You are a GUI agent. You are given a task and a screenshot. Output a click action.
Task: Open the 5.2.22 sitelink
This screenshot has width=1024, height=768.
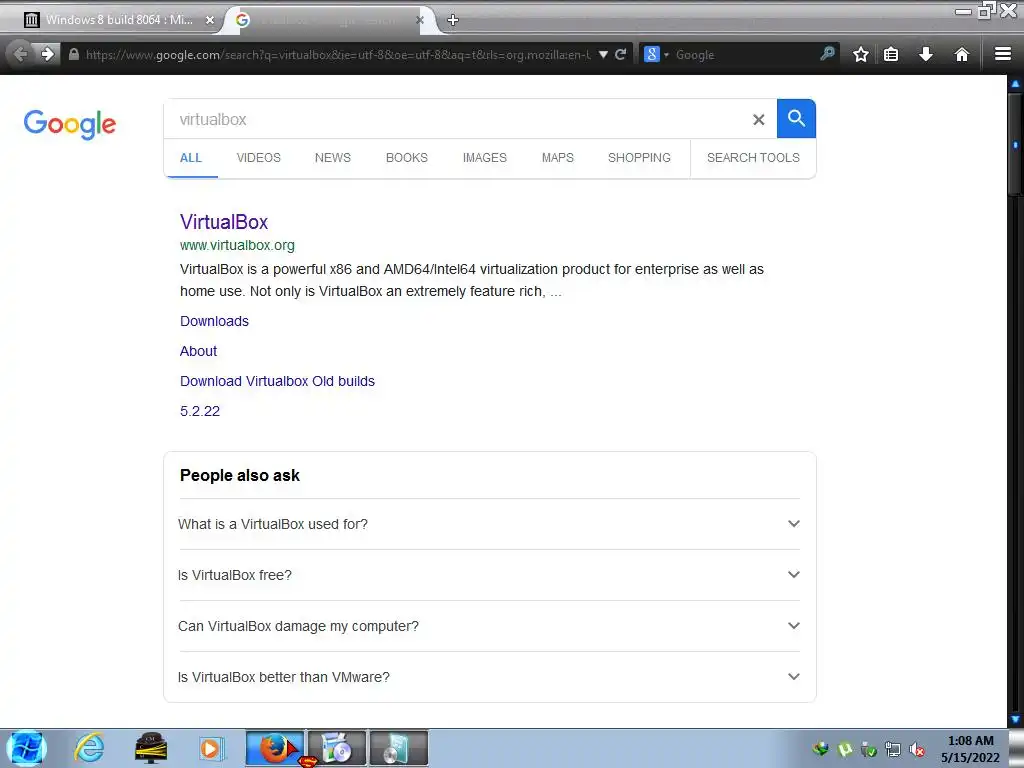pos(200,411)
